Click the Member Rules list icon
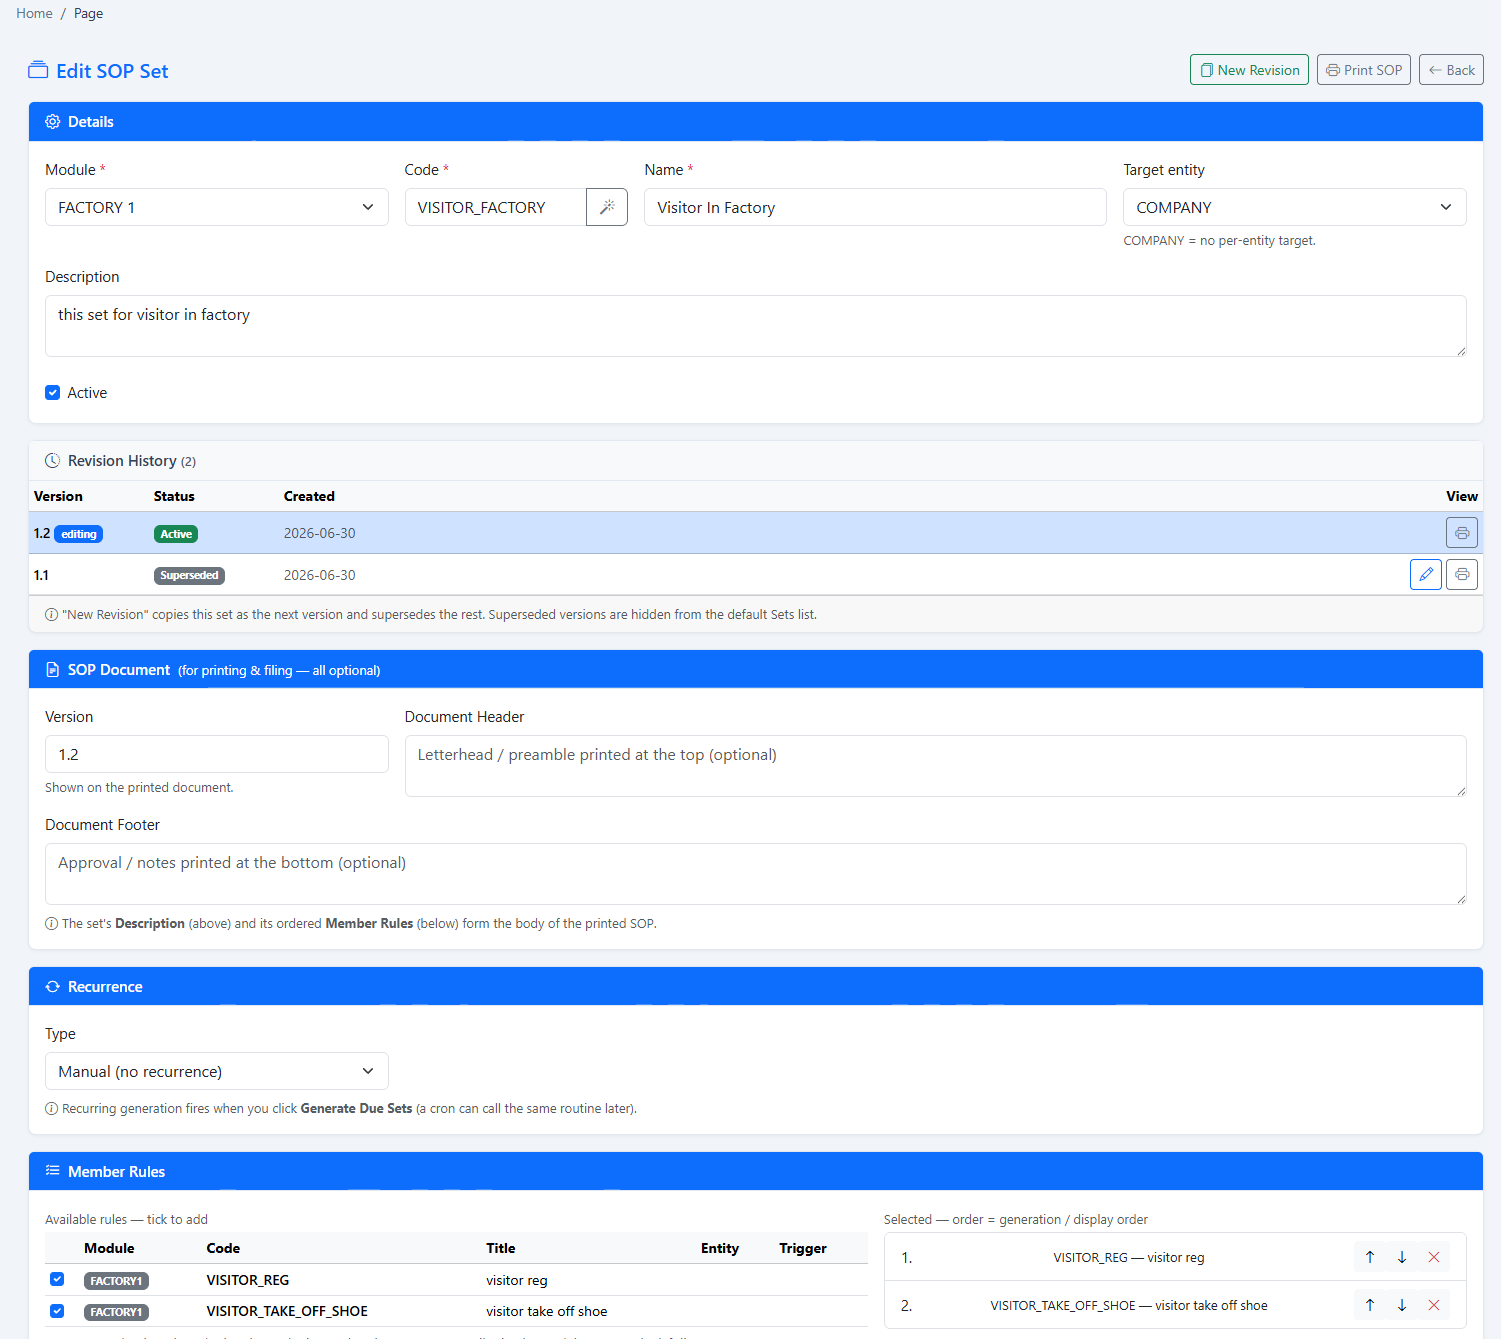 pos(53,1171)
